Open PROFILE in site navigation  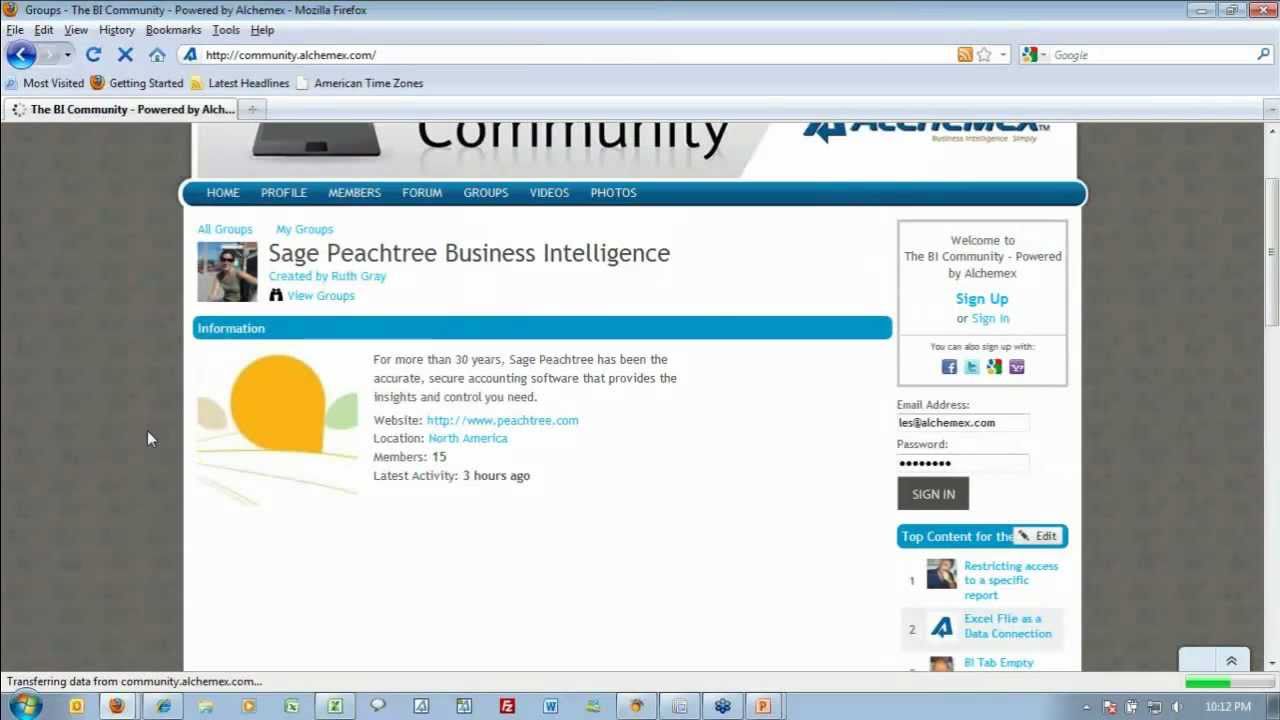click(284, 193)
